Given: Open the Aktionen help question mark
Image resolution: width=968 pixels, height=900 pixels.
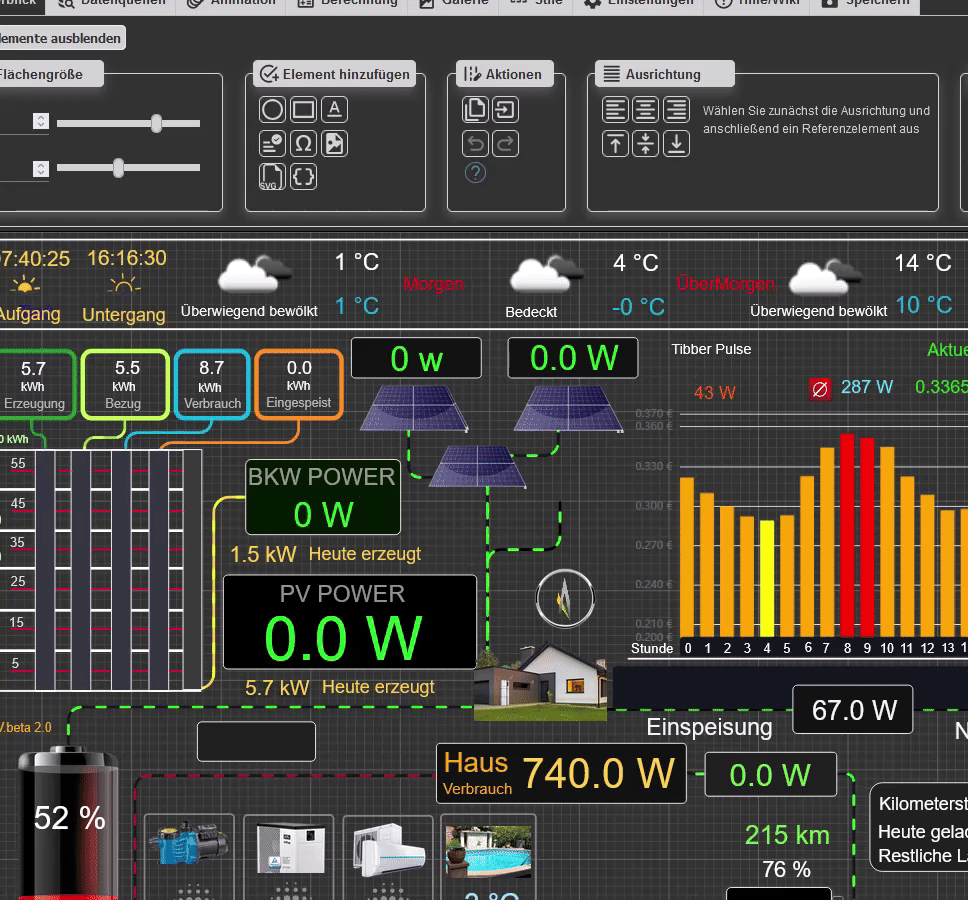Looking at the screenshot, I should (476, 173).
